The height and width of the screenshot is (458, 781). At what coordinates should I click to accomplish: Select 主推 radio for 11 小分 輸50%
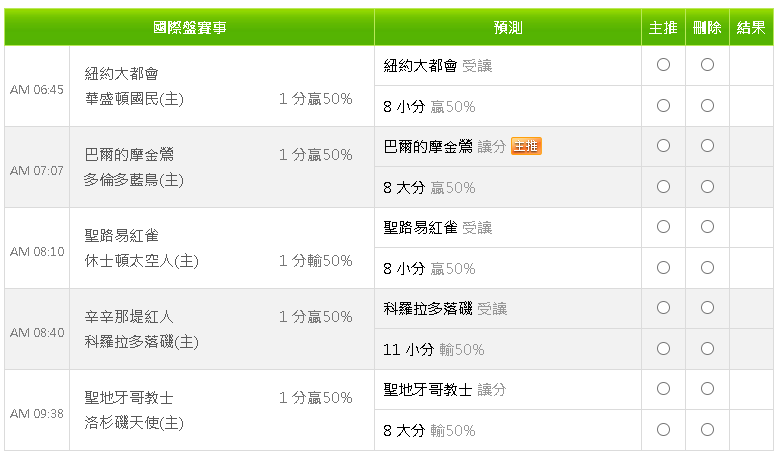click(x=663, y=348)
